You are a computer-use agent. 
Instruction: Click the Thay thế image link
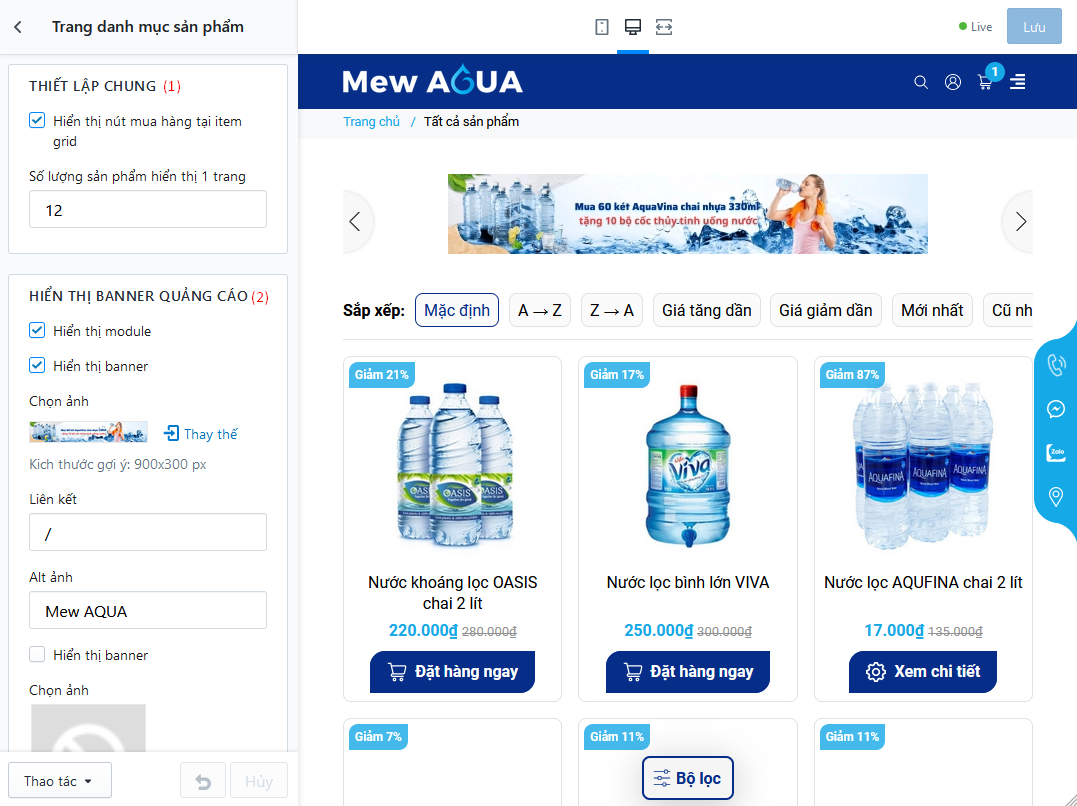pyautogui.click(x=201, y=434)
